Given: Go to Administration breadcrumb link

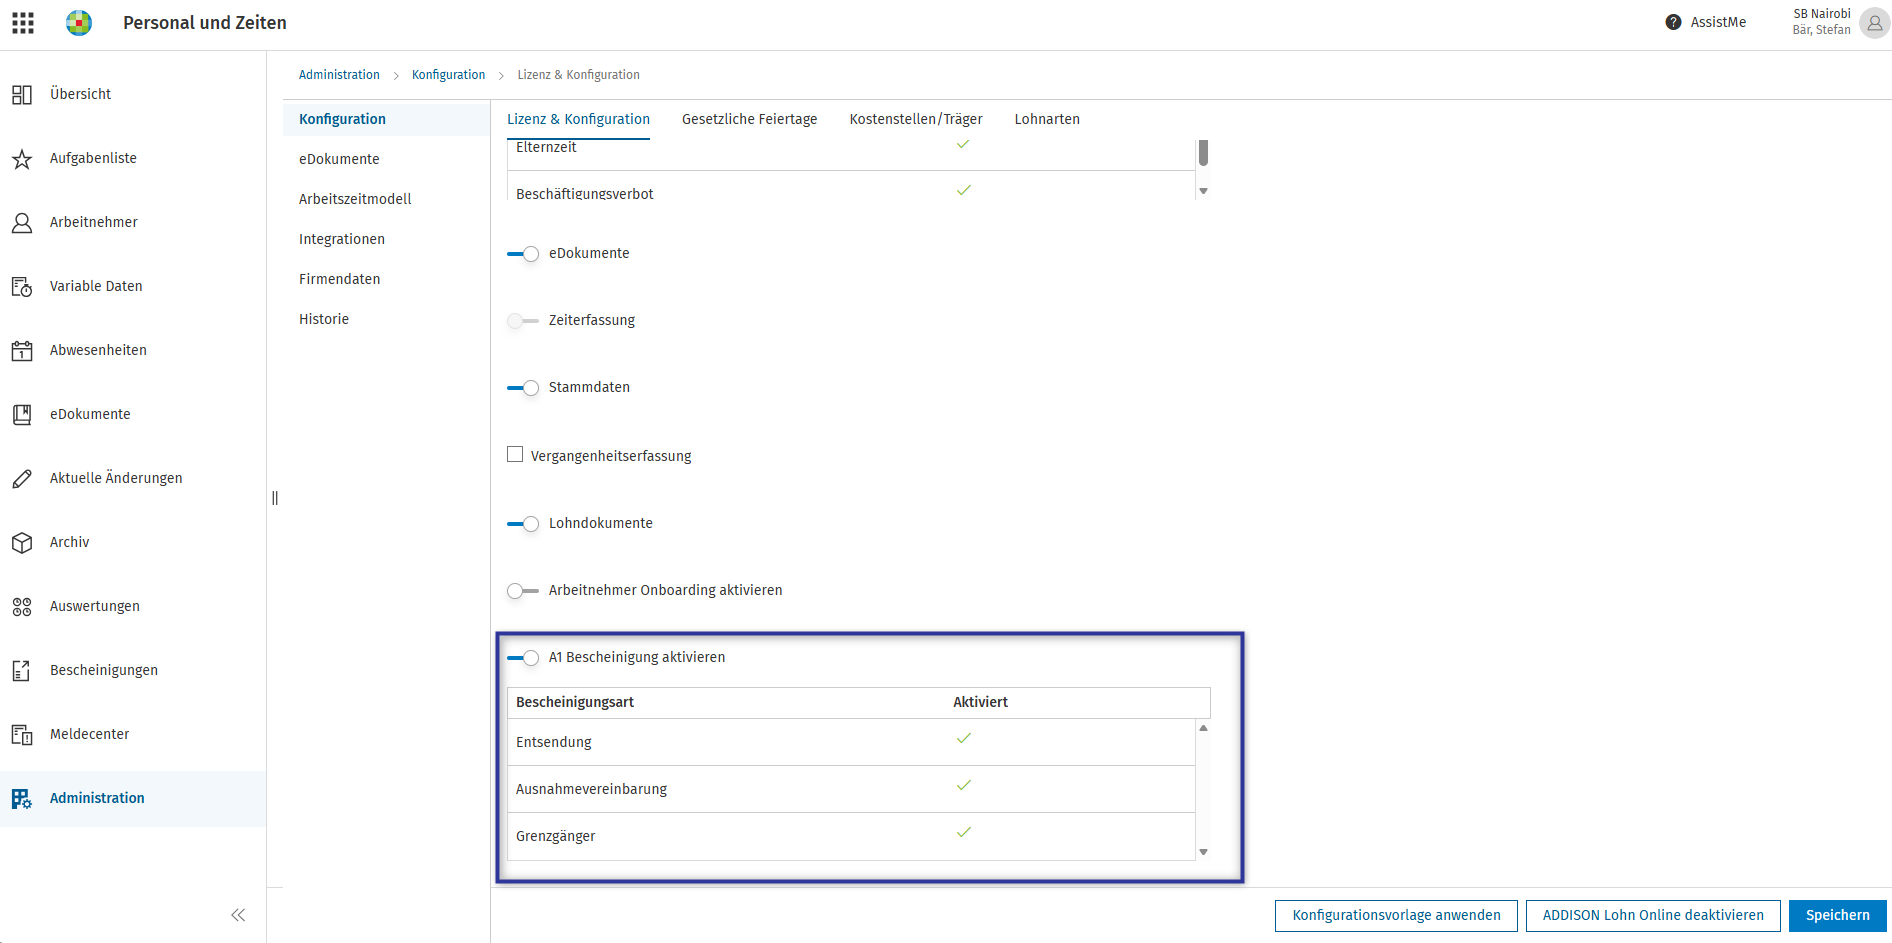Looking at the screenshot, I should click(339, 75).
